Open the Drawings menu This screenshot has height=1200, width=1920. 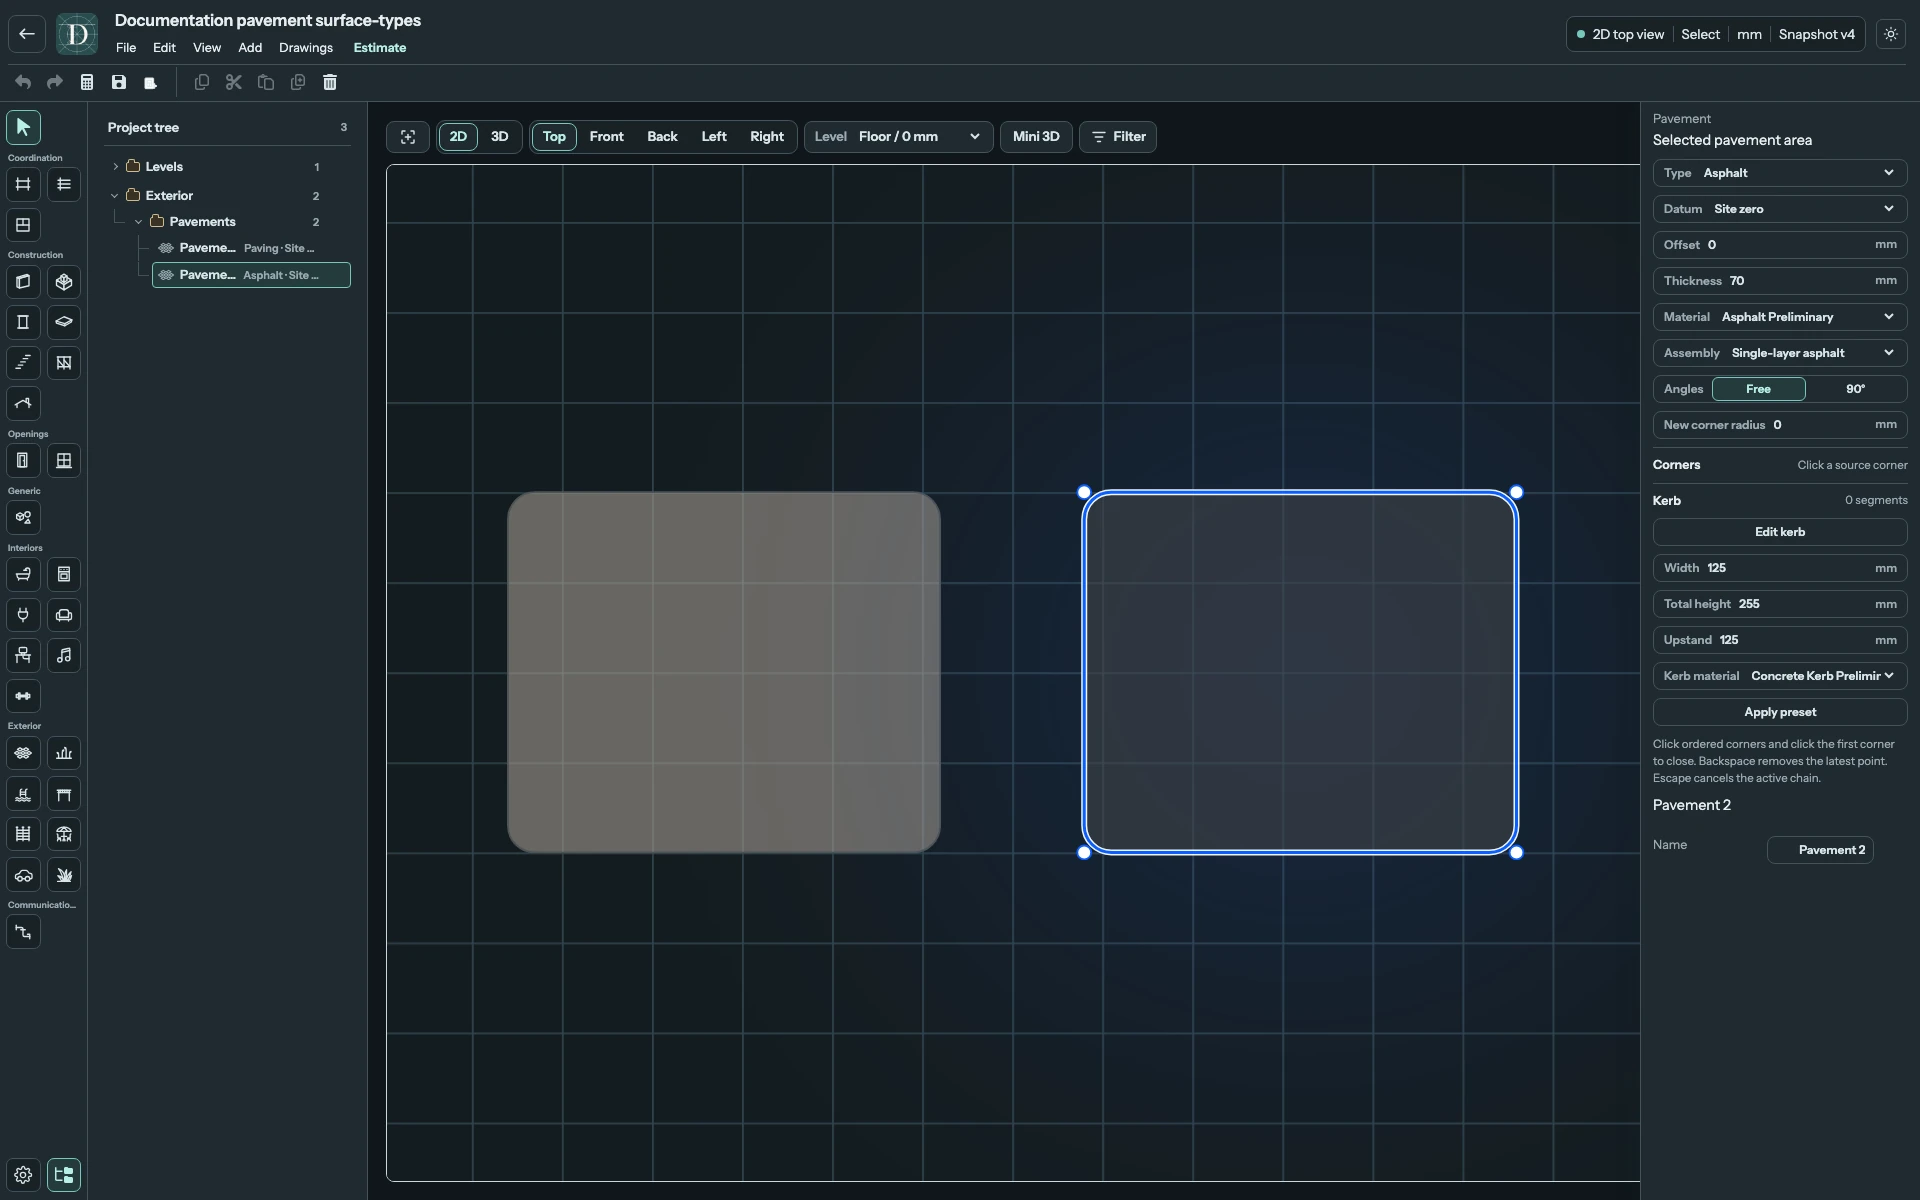tap(306, 48)
